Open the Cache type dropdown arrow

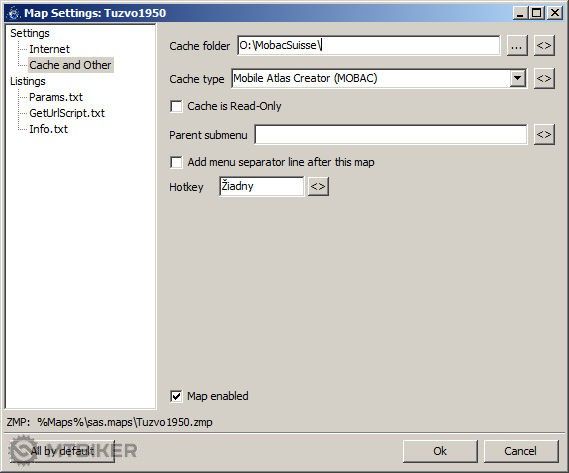coord(518,78)
